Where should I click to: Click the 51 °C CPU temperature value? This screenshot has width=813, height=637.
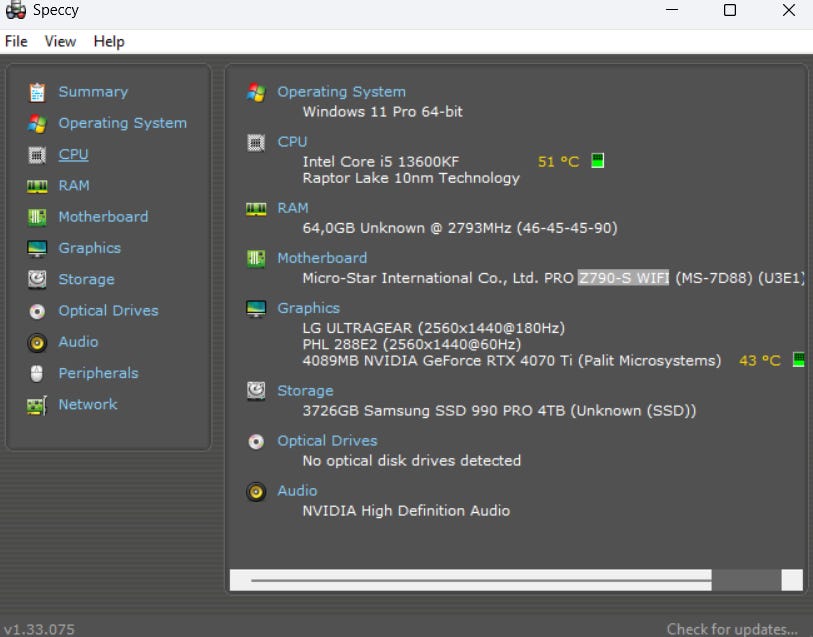pos(558,162)
